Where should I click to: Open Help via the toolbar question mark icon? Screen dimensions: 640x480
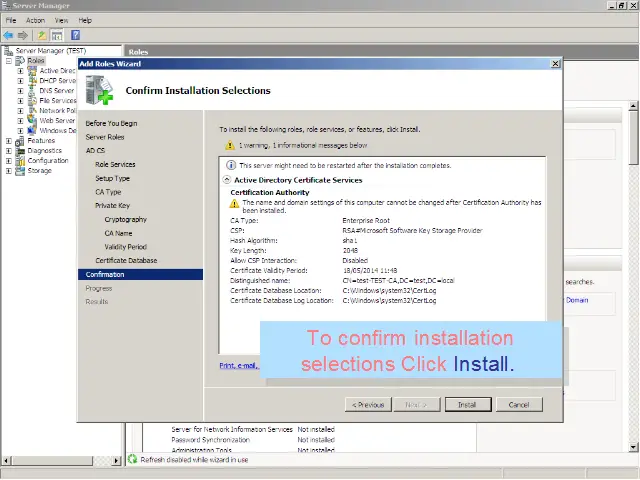click(74, 35)
